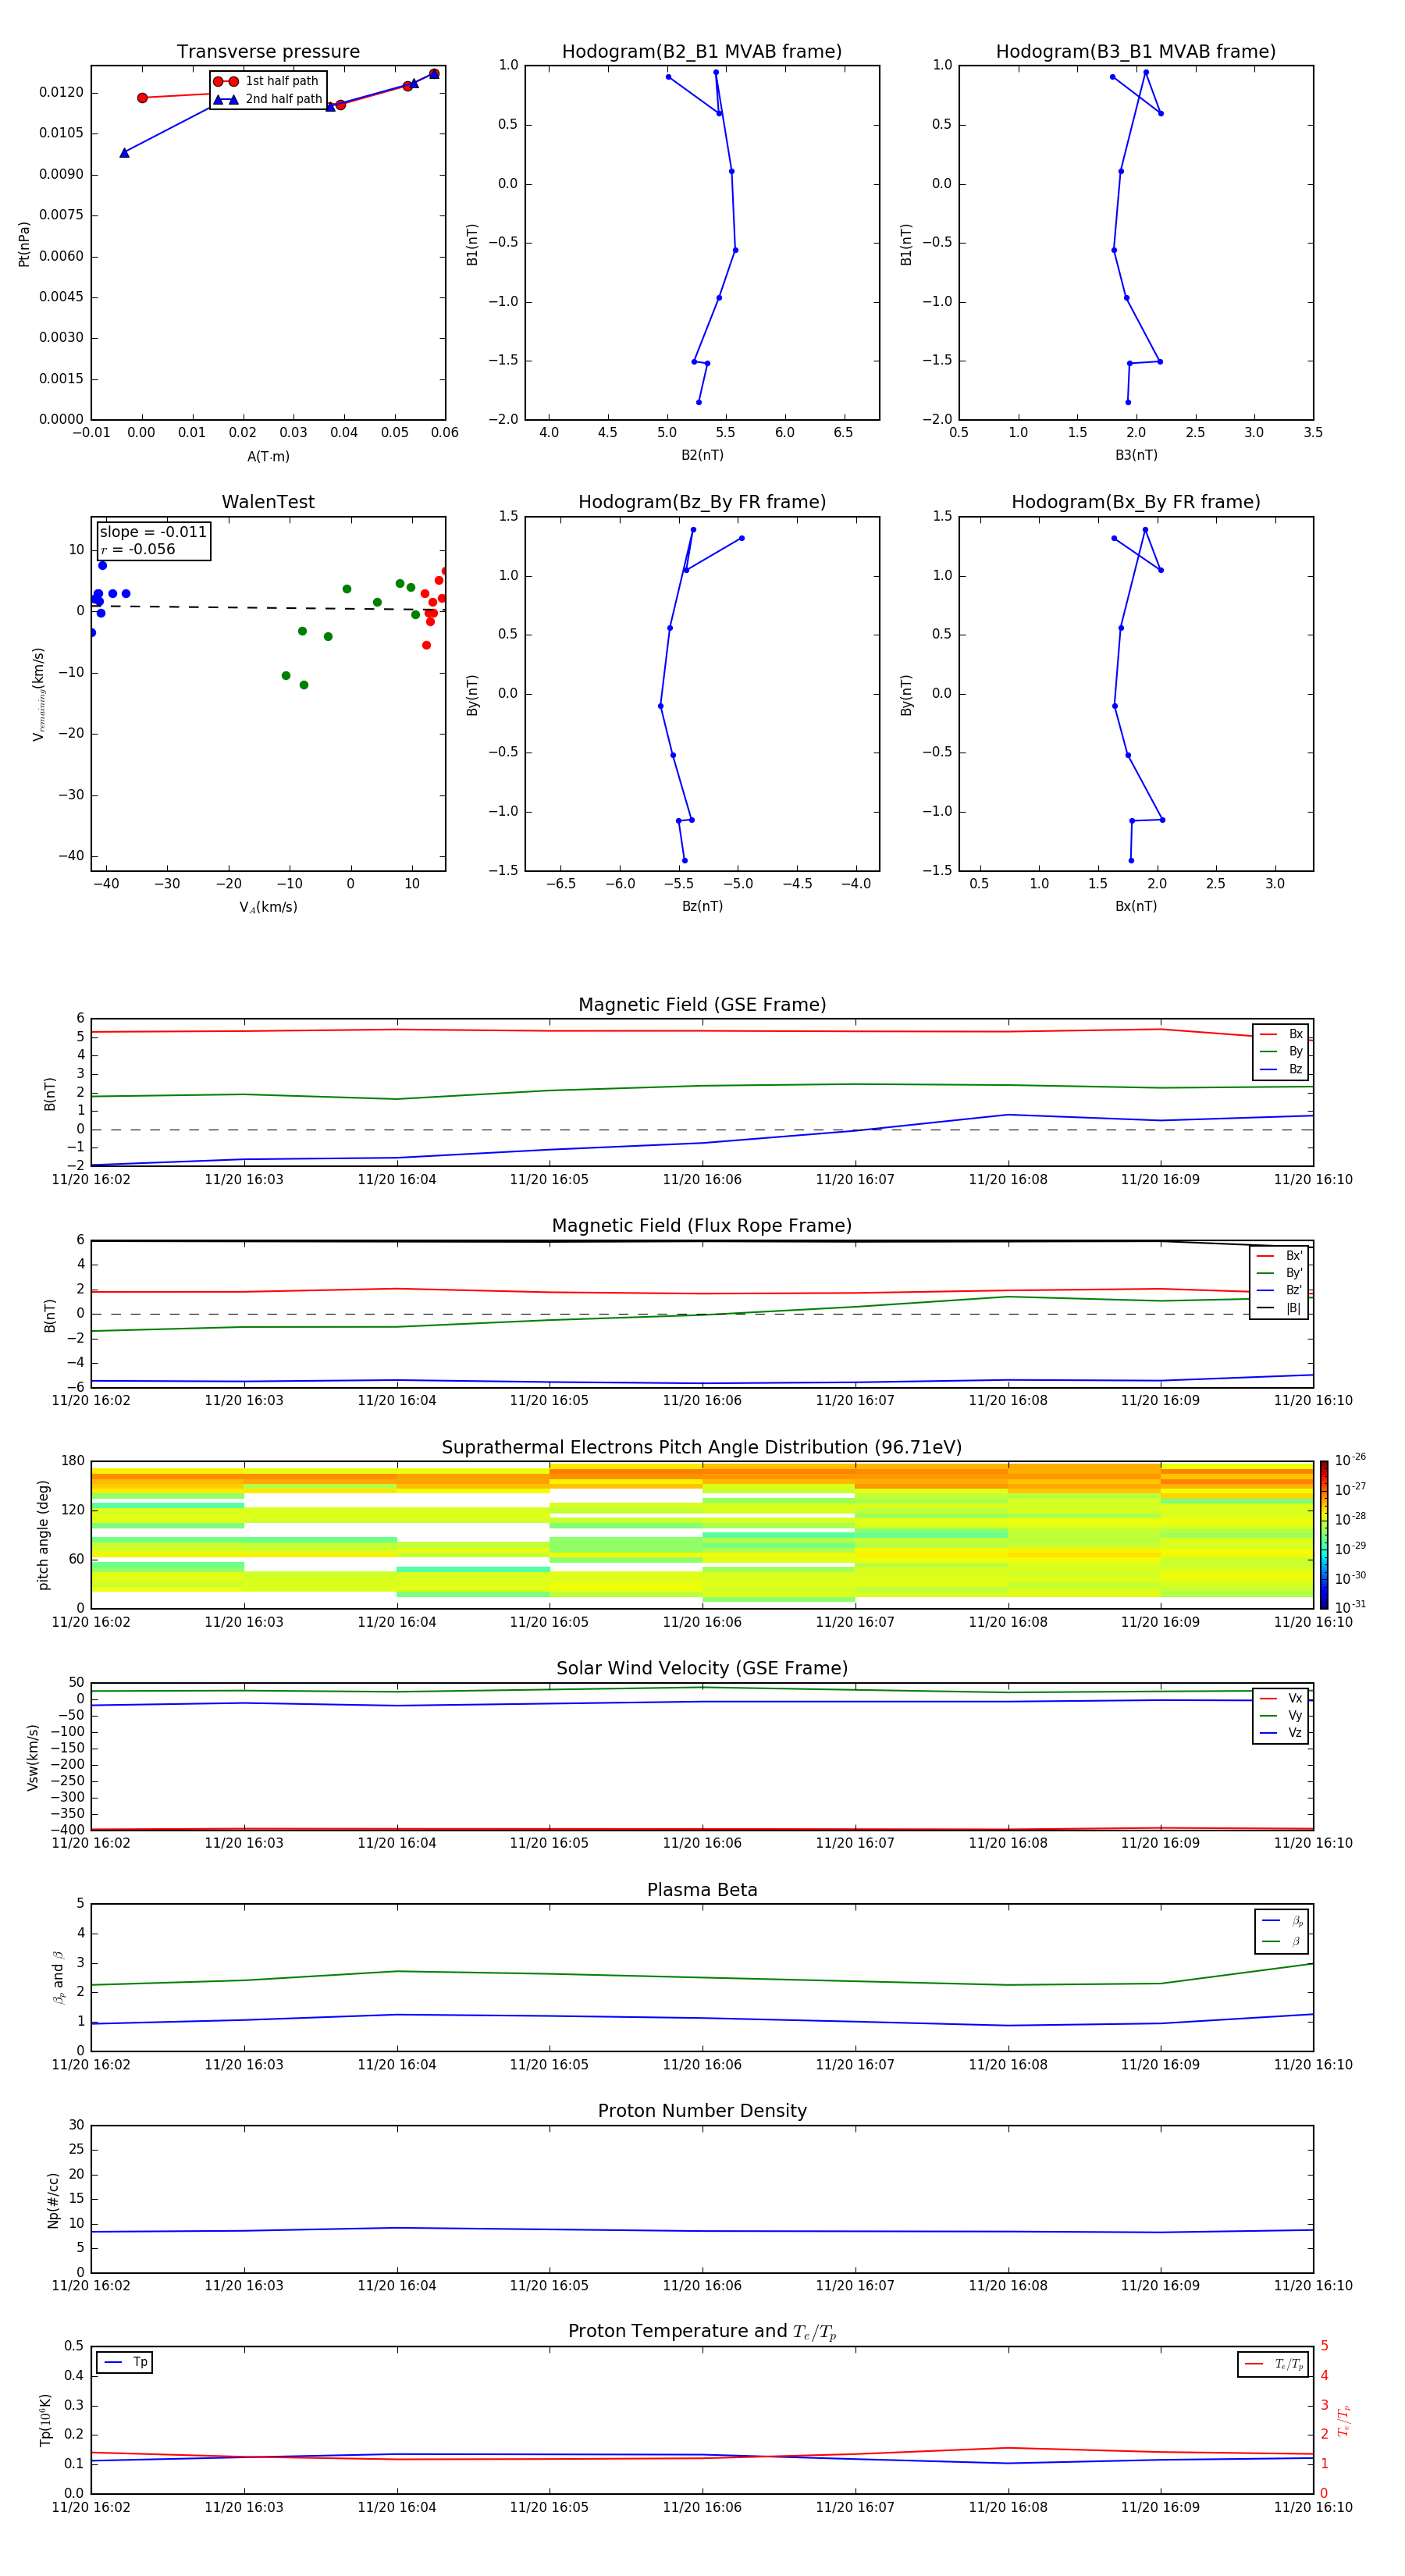Click the 'Vsw(km/s)' y-axis label
The height and width of the screenshot is (2576, 1405).
[33, 1757]
